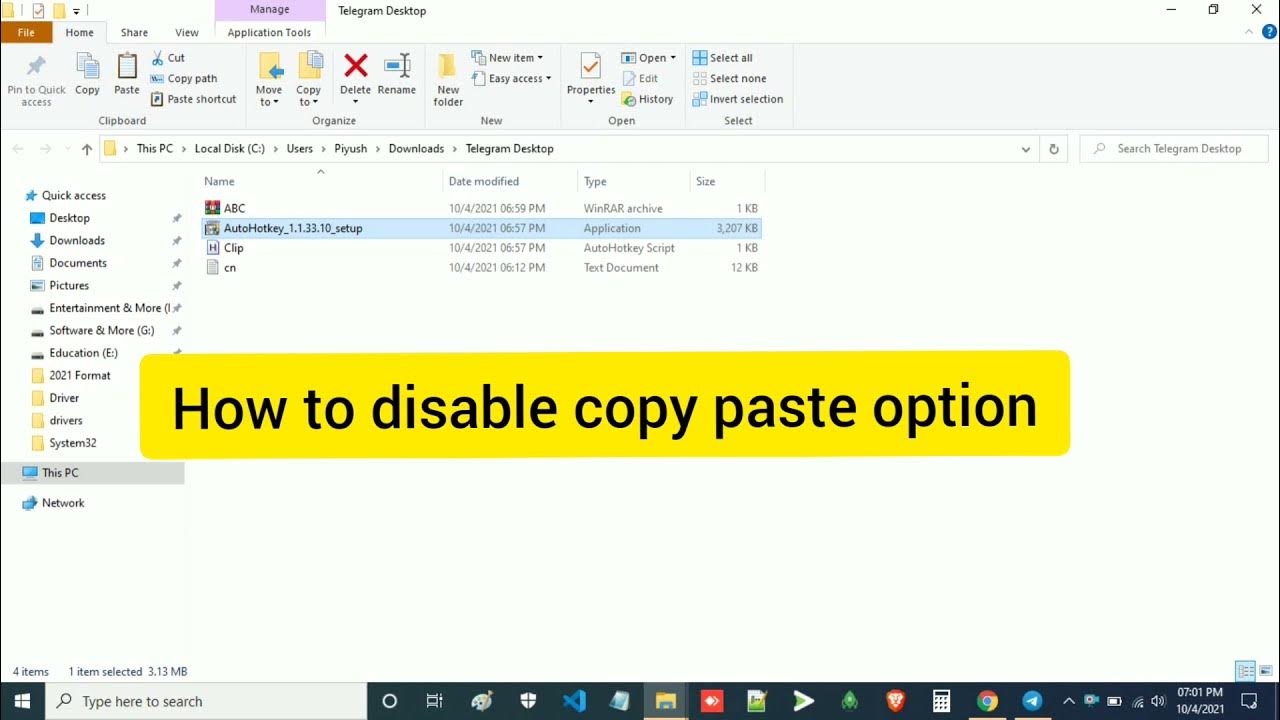Go up one folder level
1280x720 pixels.
coord(87,149)
